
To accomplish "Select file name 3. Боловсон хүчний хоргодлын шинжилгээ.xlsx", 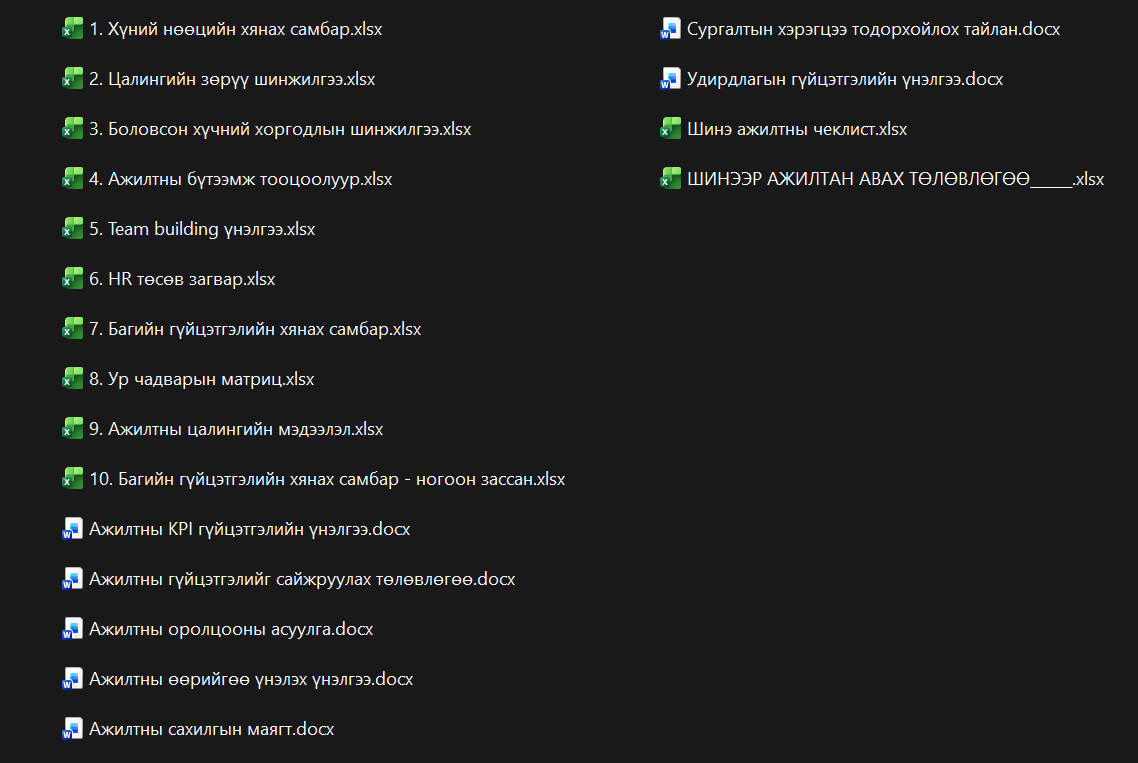I will tap(280, 129).
